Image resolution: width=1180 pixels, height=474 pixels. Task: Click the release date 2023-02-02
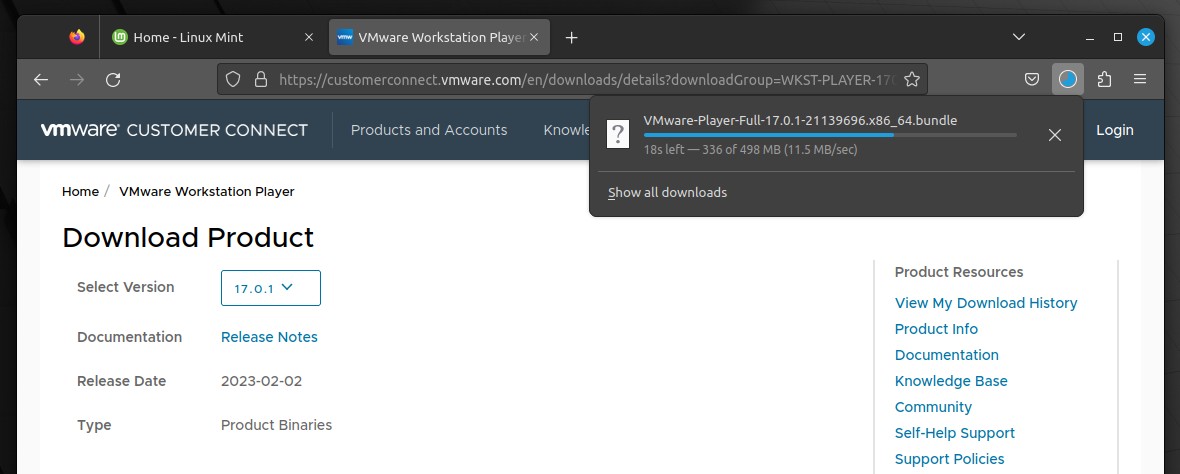coord(261,381)
